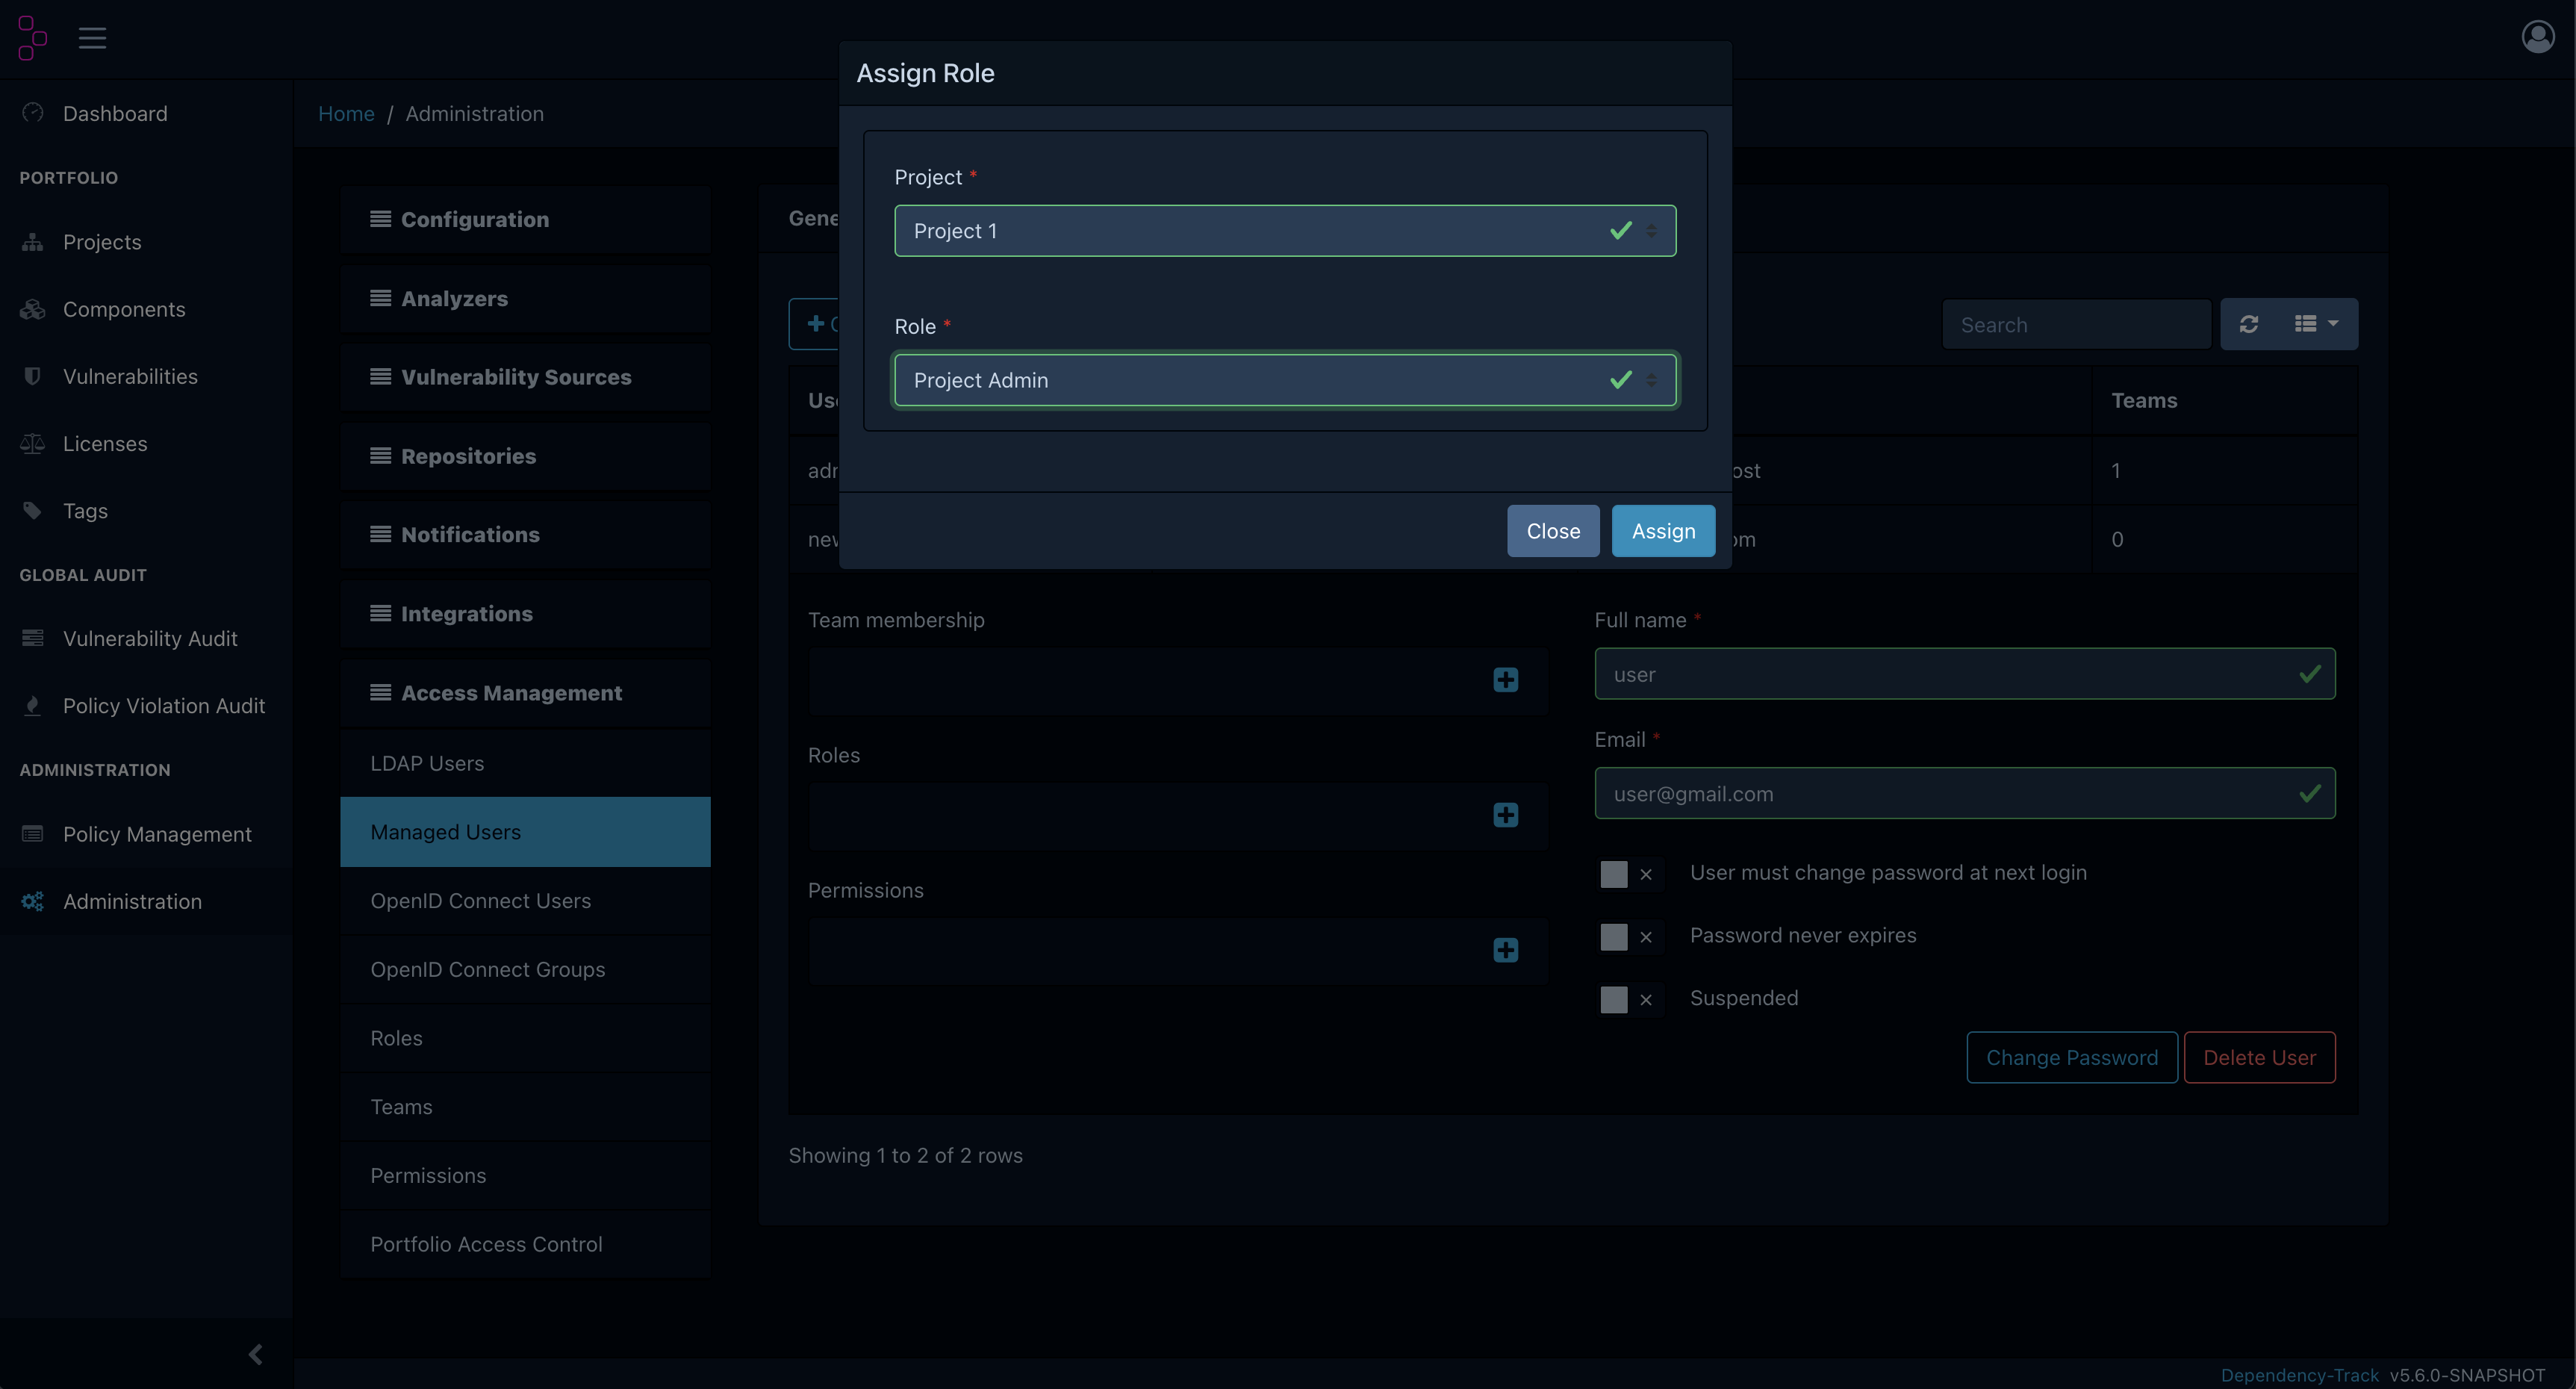Open OpenID Connect Groups item
This screenshot has height=1389, width=2576.
click(525, 969)
